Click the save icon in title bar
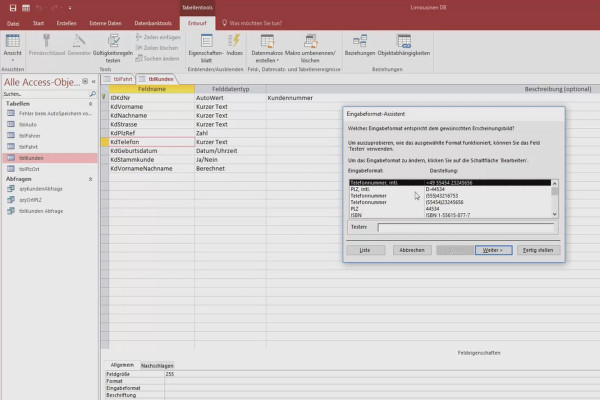This screenshot has height=400, width=600. click(x=13, y=8)
